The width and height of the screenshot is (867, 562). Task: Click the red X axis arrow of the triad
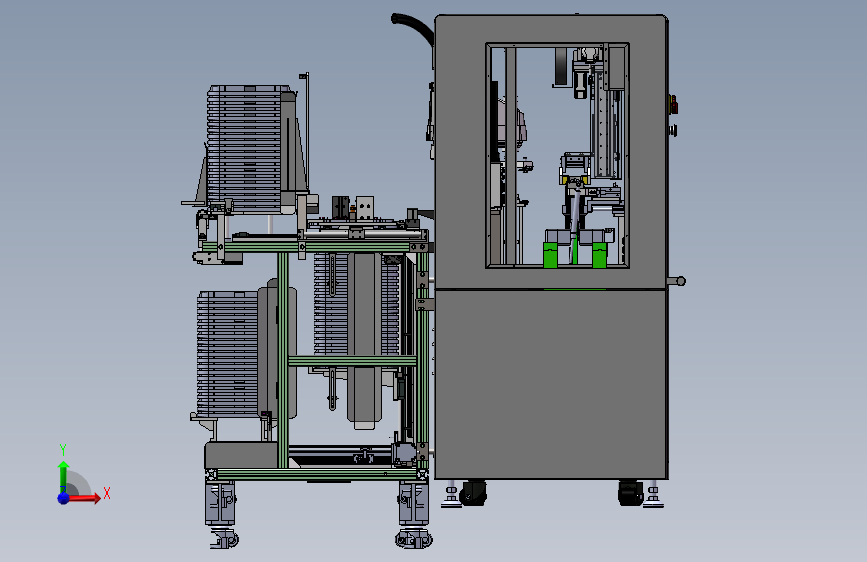tap(83, 497)
